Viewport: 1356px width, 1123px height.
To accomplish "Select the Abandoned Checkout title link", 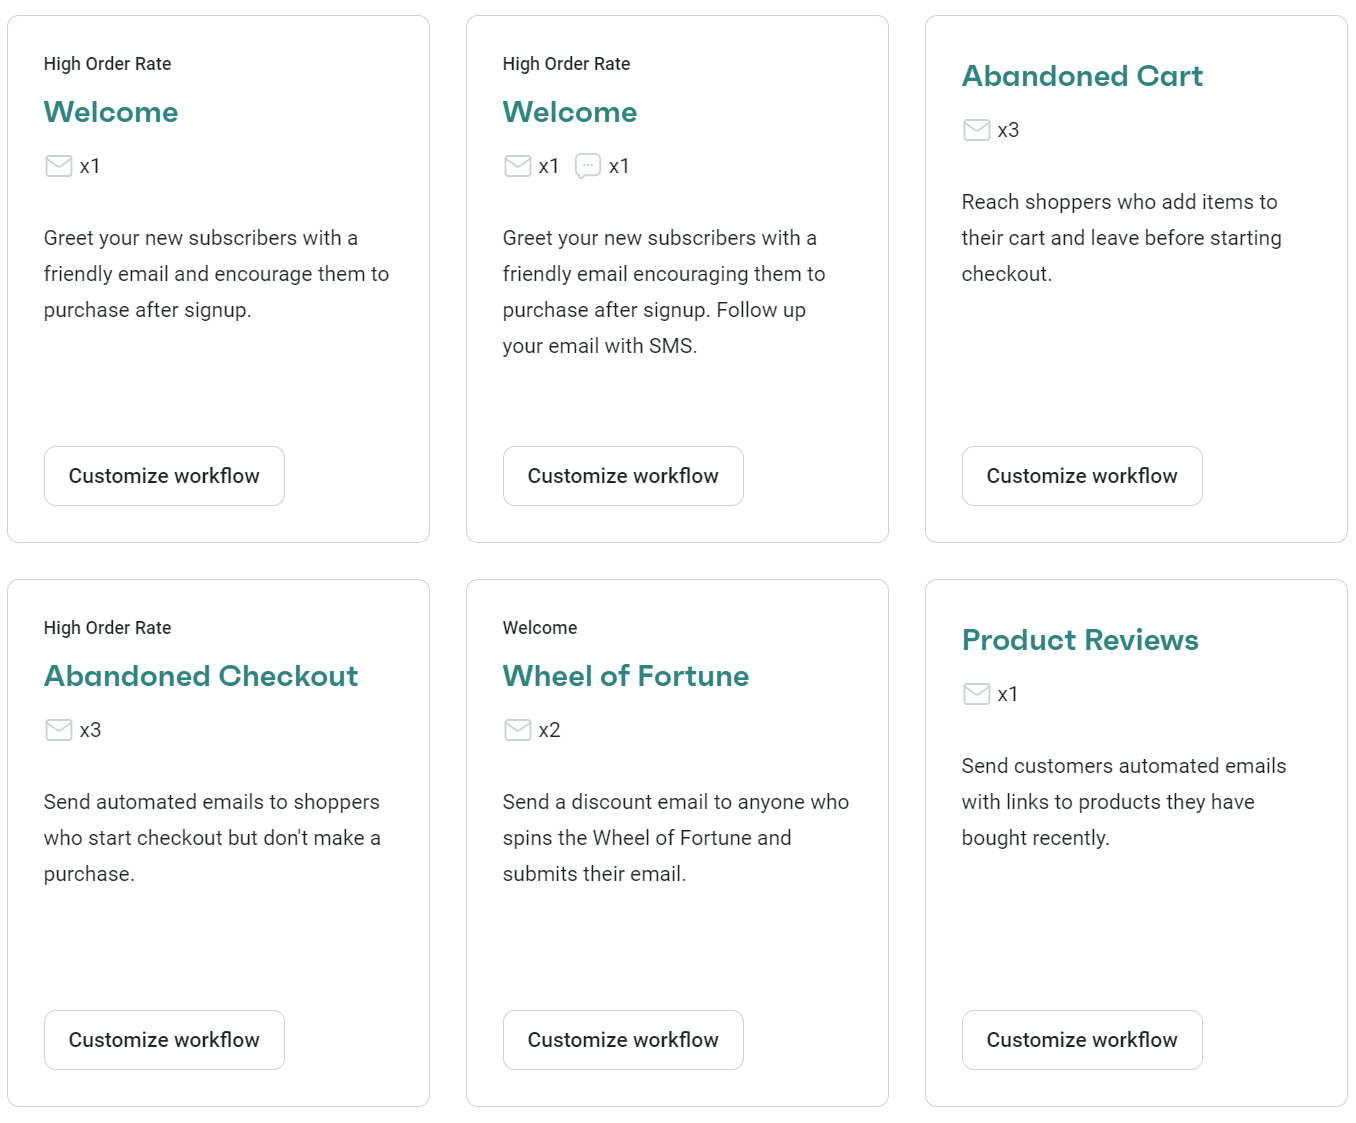I will click(x=201, y=676).
